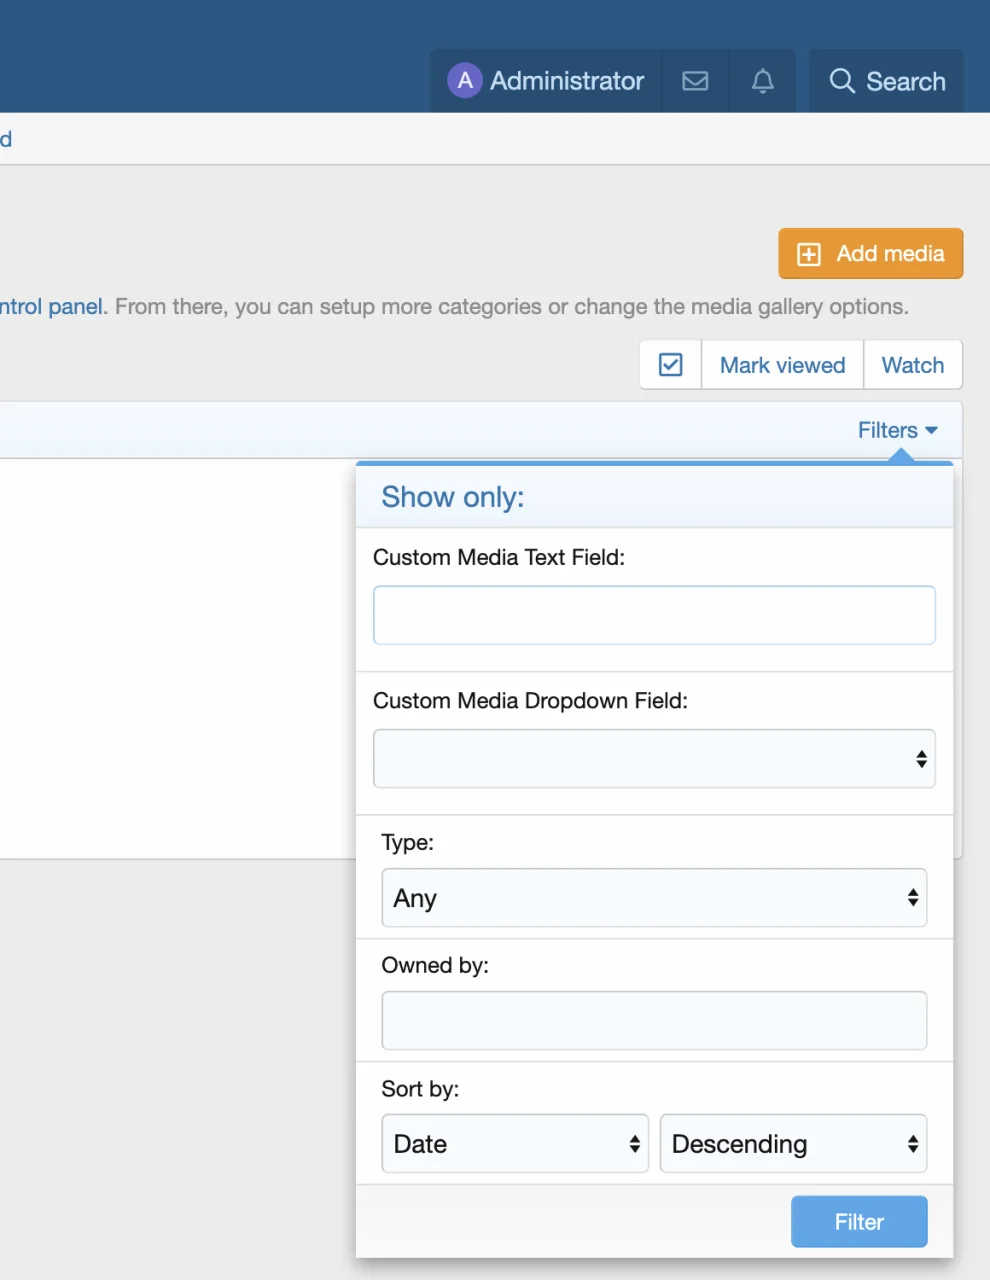Viewport: 990px width, 1280px height.
Task: Open the Sort by dropdown showing Date
Action: pos(514,1143)
